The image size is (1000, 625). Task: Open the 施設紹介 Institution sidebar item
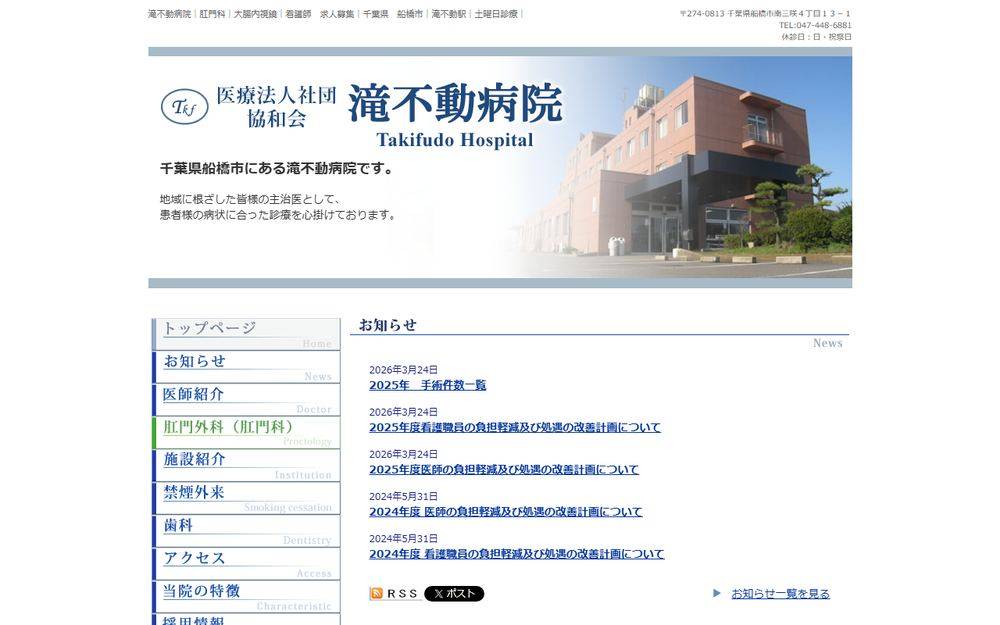coord(246,466)
